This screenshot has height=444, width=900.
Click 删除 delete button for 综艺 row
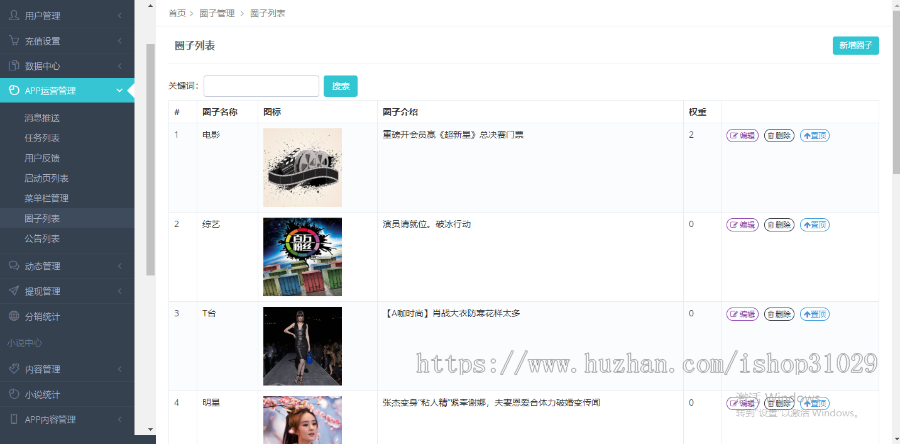point(779,225)
